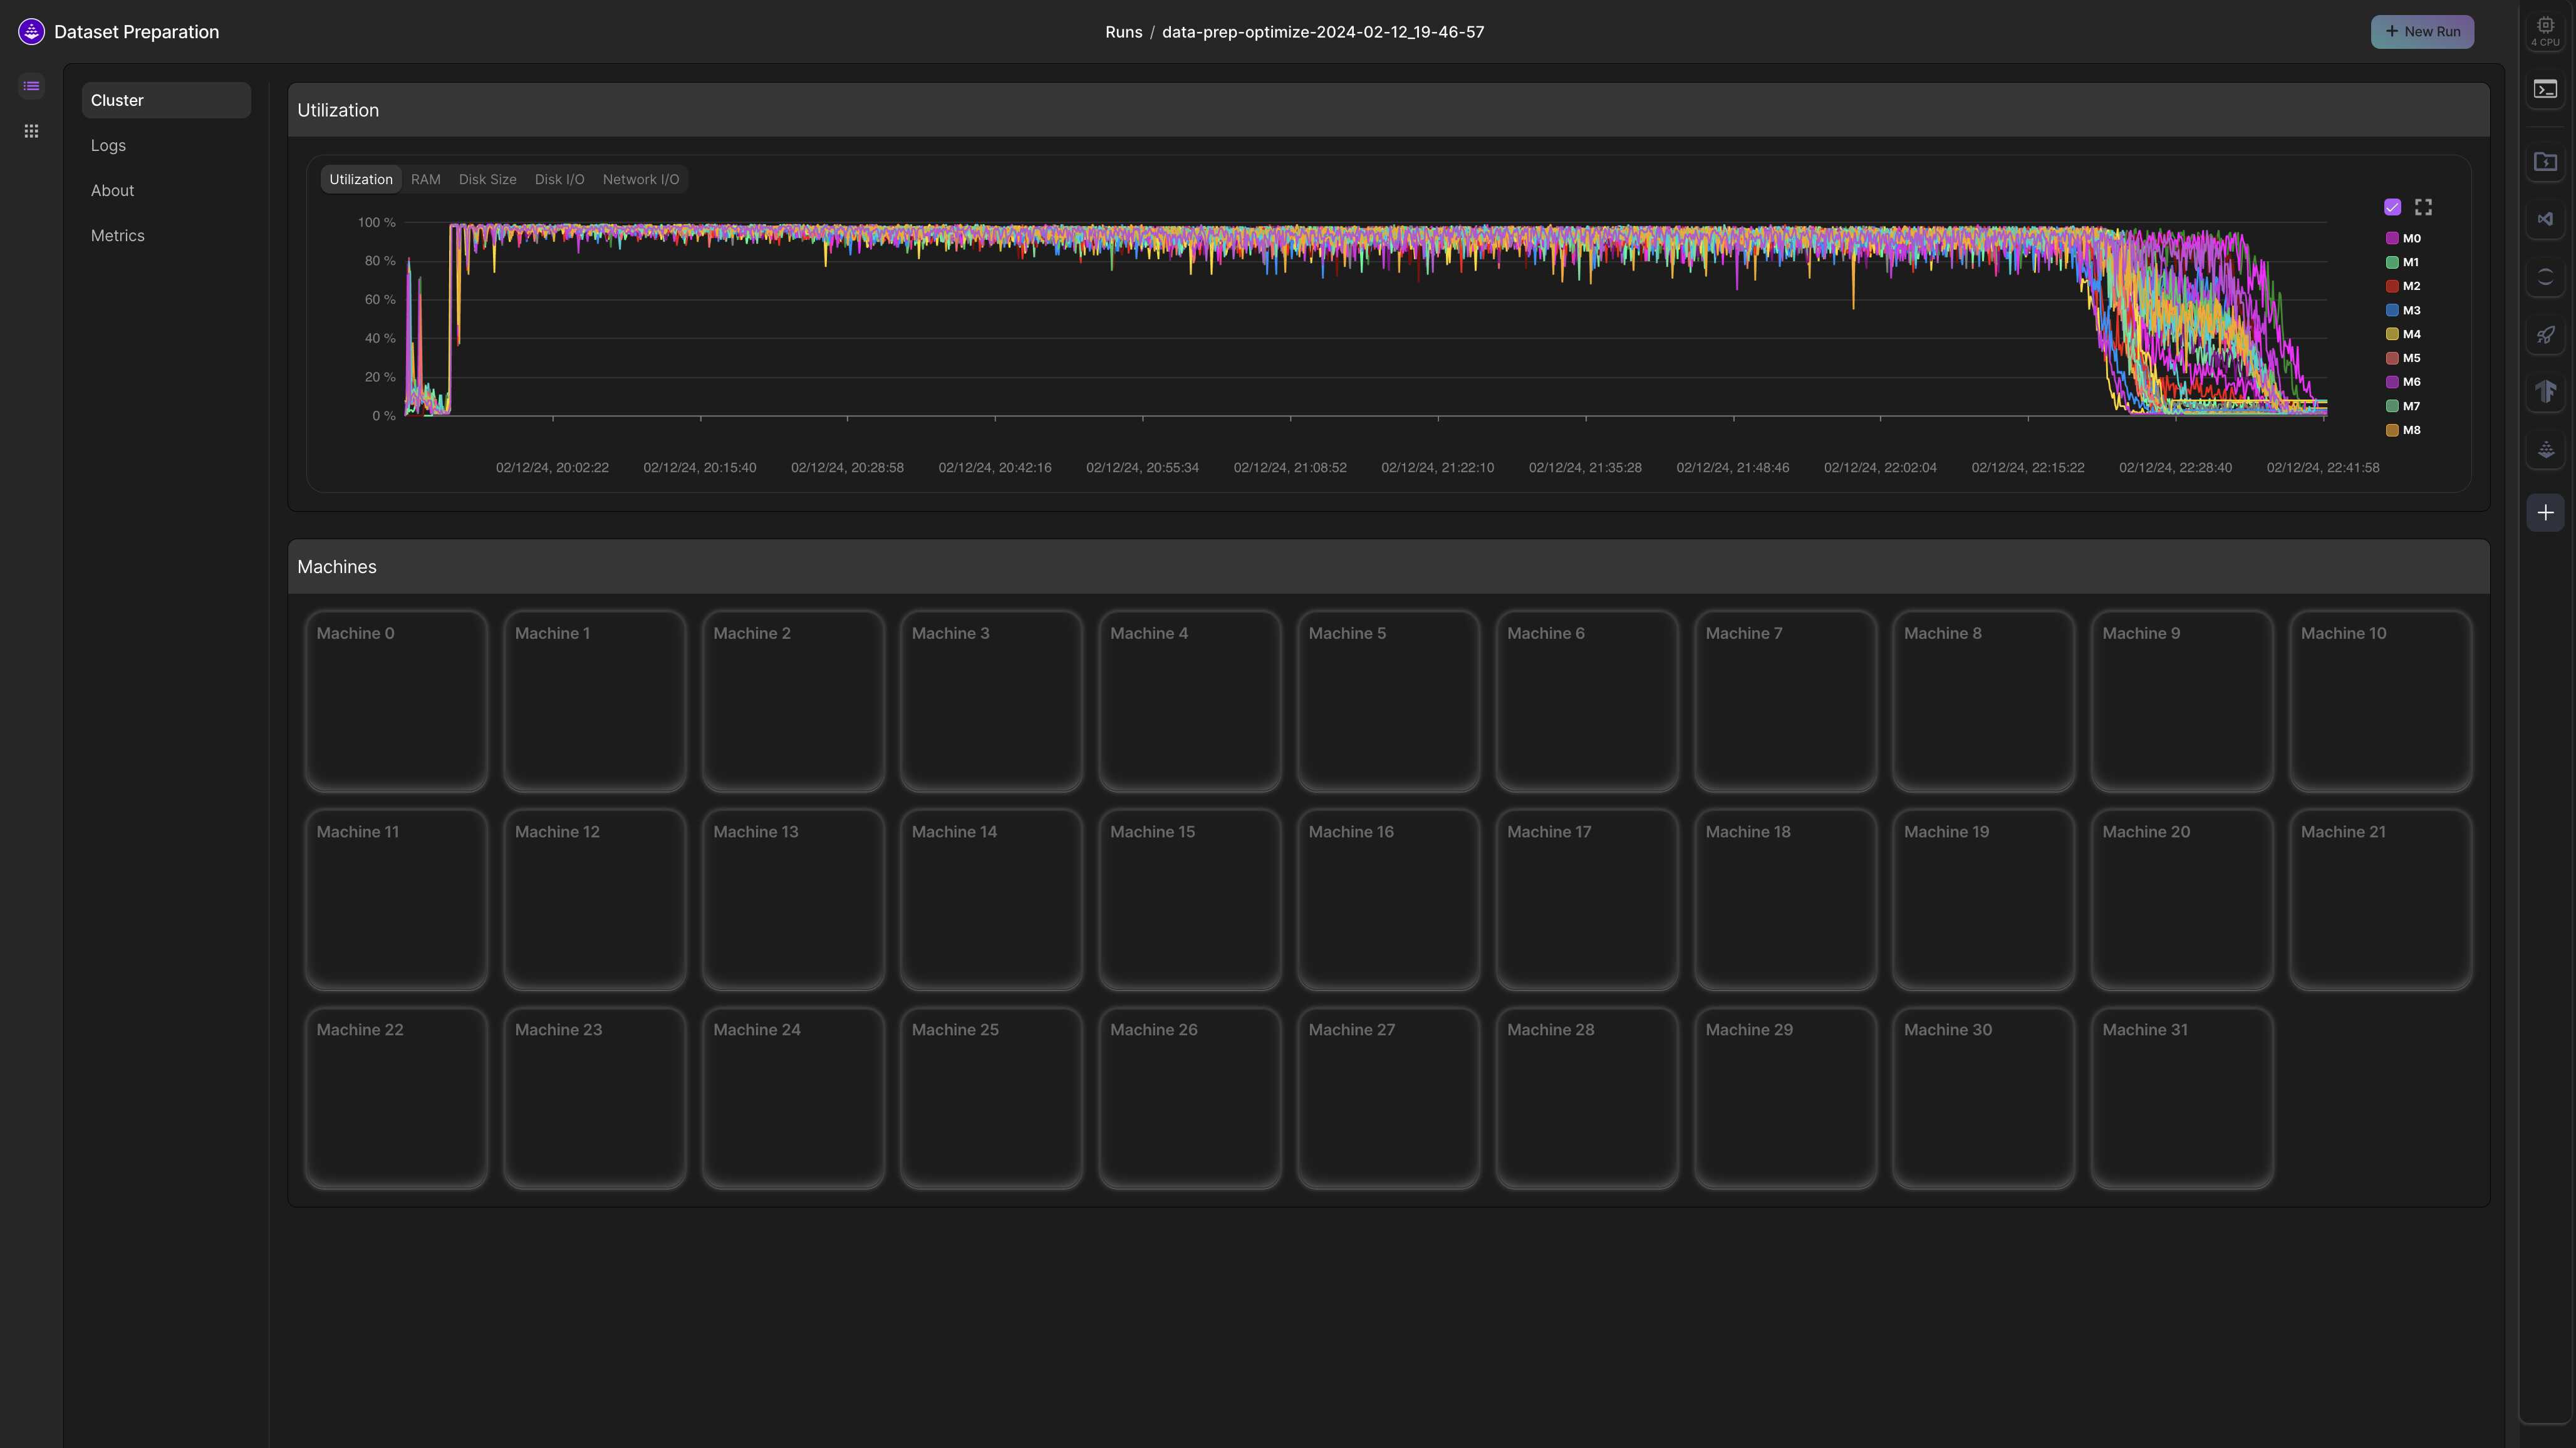
Task: Expand the chart to fullscreen
Action: pyautogui.click(x=2423, y=207)
